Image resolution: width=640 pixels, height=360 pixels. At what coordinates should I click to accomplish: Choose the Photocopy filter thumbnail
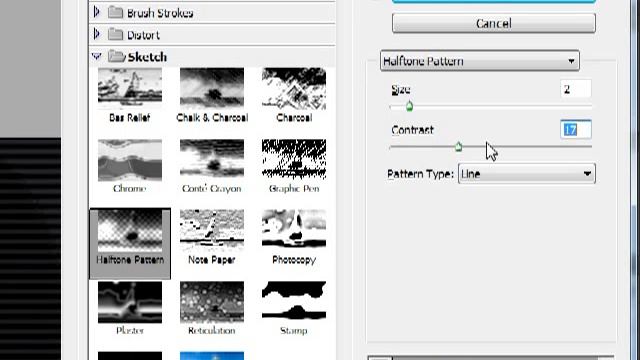click(x=294, y=229)
